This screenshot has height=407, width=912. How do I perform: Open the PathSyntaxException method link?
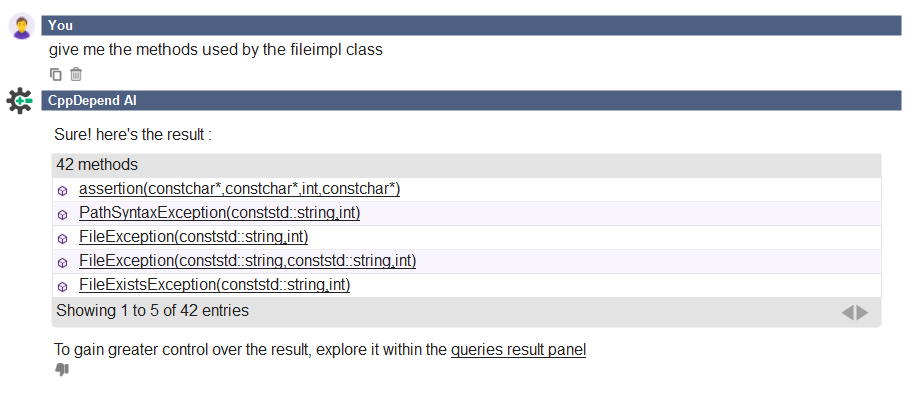[220, 213]
